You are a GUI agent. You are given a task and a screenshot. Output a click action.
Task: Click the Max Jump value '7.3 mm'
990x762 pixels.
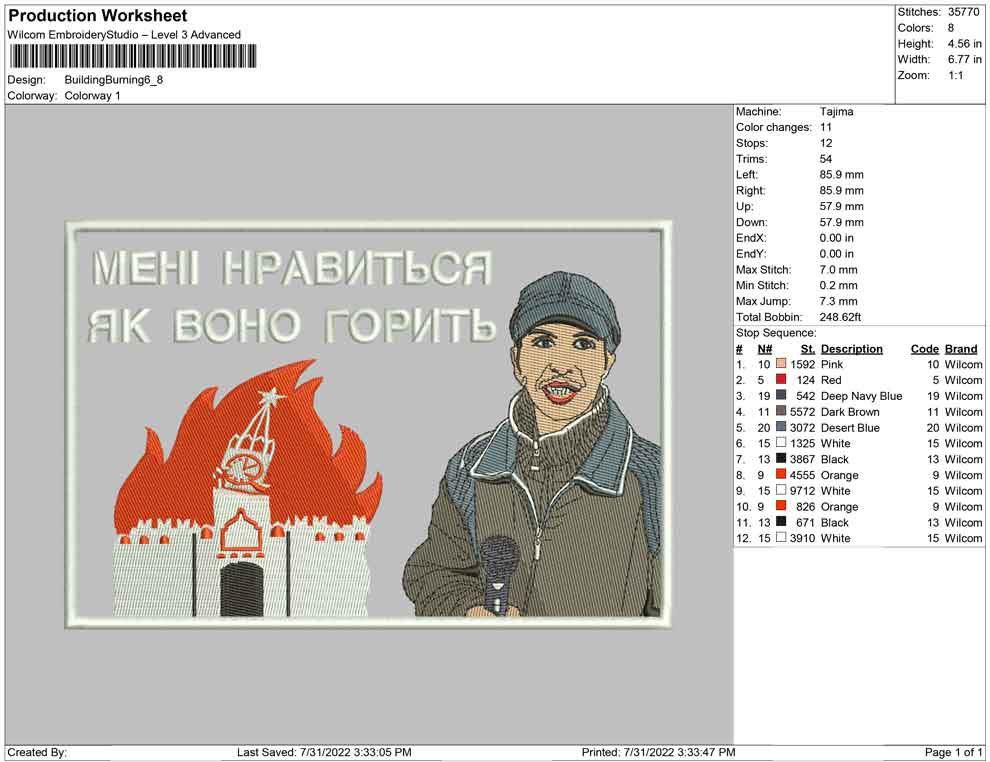838,301
